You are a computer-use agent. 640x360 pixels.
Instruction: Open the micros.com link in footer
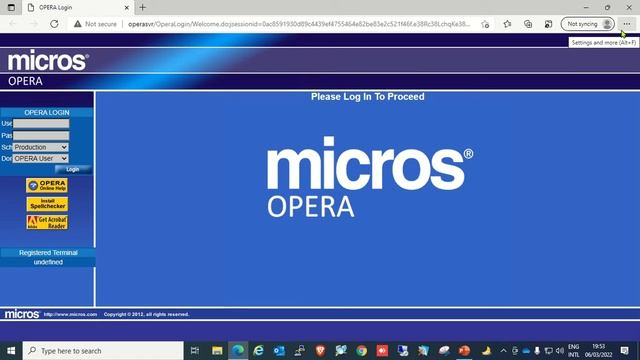click(x=70, y=314)
